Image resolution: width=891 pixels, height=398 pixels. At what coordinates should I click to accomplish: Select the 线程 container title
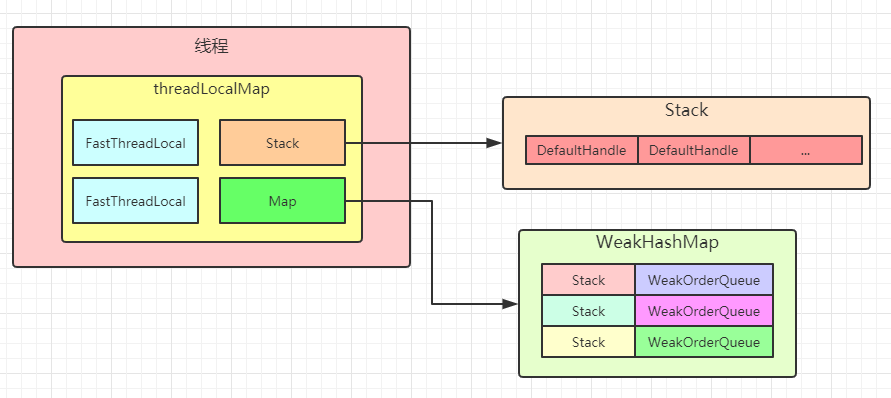(x=211, y=46)
